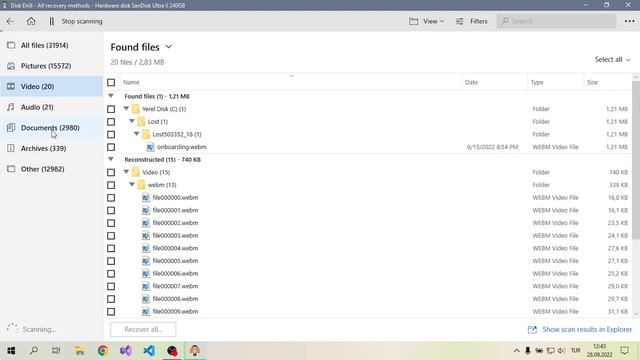Select the Documents (2980) category
The height and width of the screenshot is (360, 640).
[51, 128]
